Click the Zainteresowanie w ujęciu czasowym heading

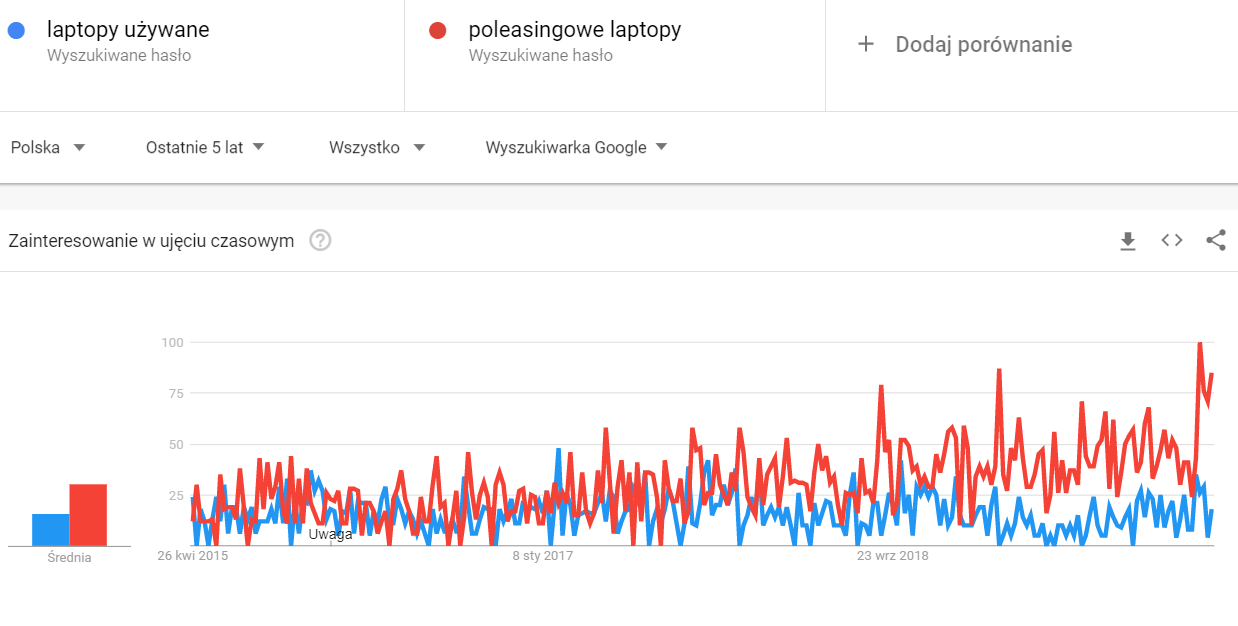pyautogui.click(x=151, y=241)
